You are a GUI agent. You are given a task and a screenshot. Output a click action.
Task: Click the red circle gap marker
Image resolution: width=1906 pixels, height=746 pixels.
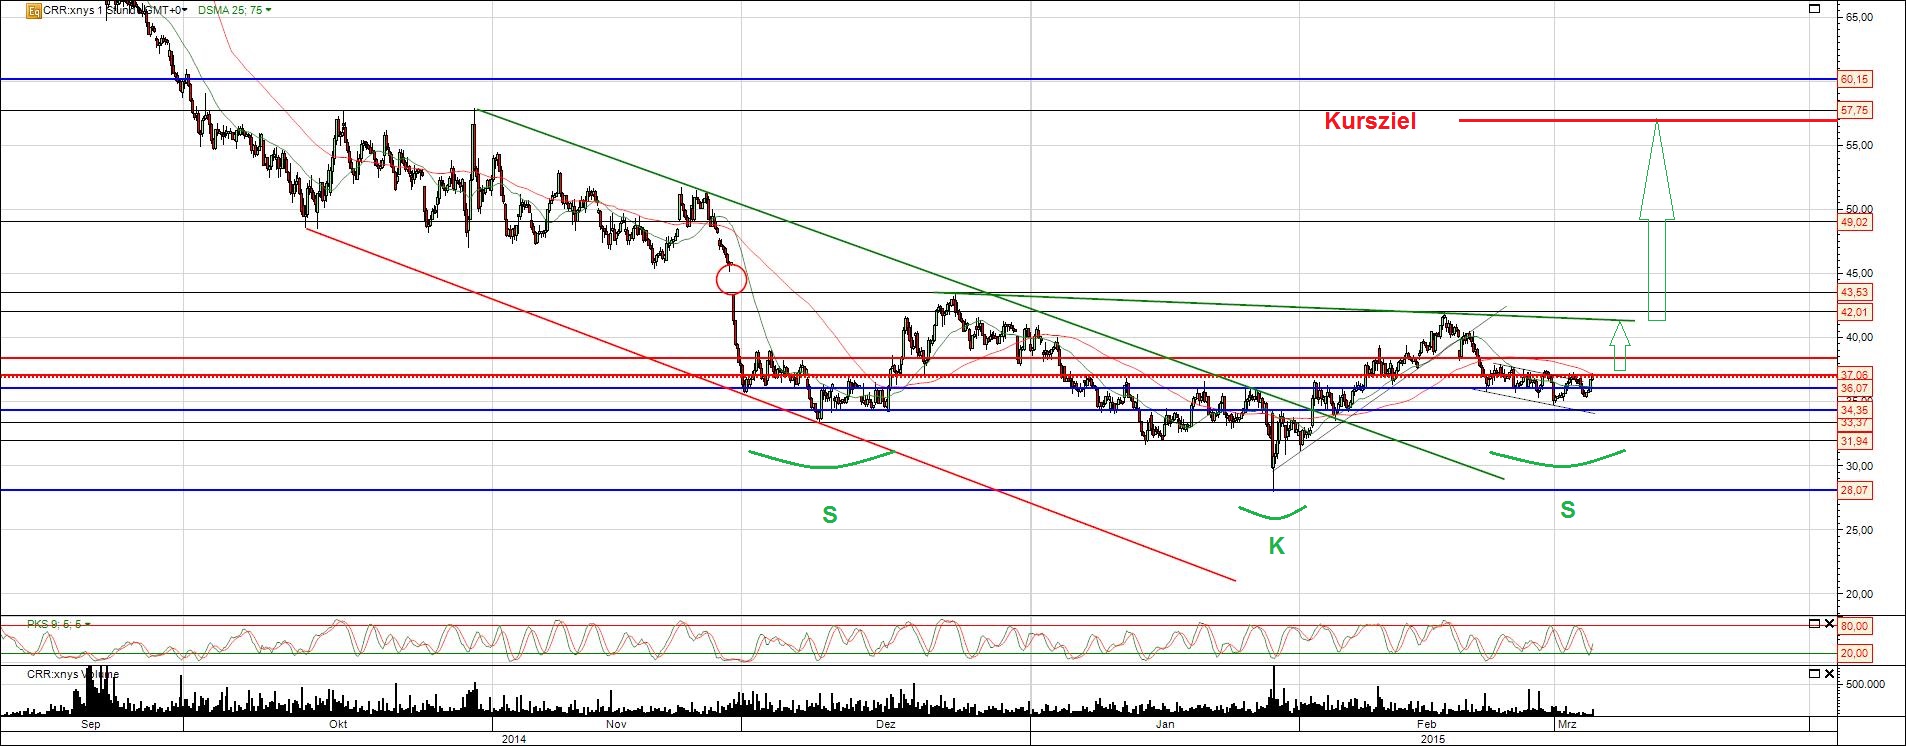click(x=731, y=280)
